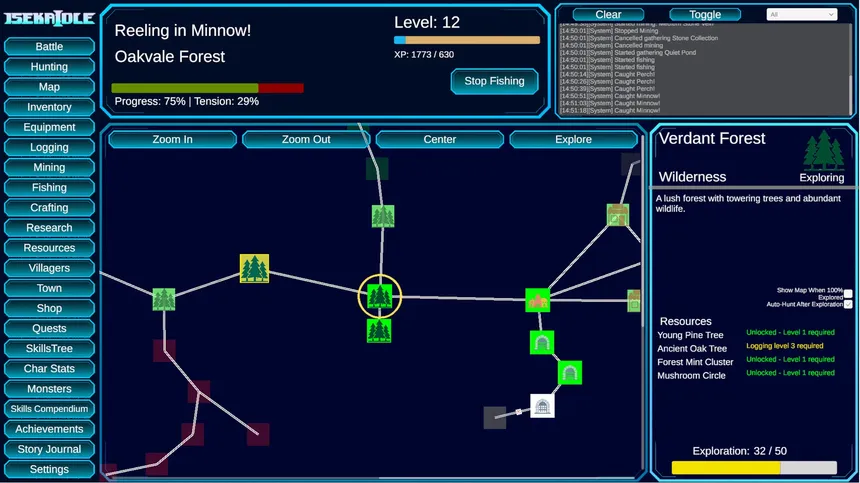Select the yellow-highlighted forest map node
Screen dimensions: 860x483
tap(254, 268)
